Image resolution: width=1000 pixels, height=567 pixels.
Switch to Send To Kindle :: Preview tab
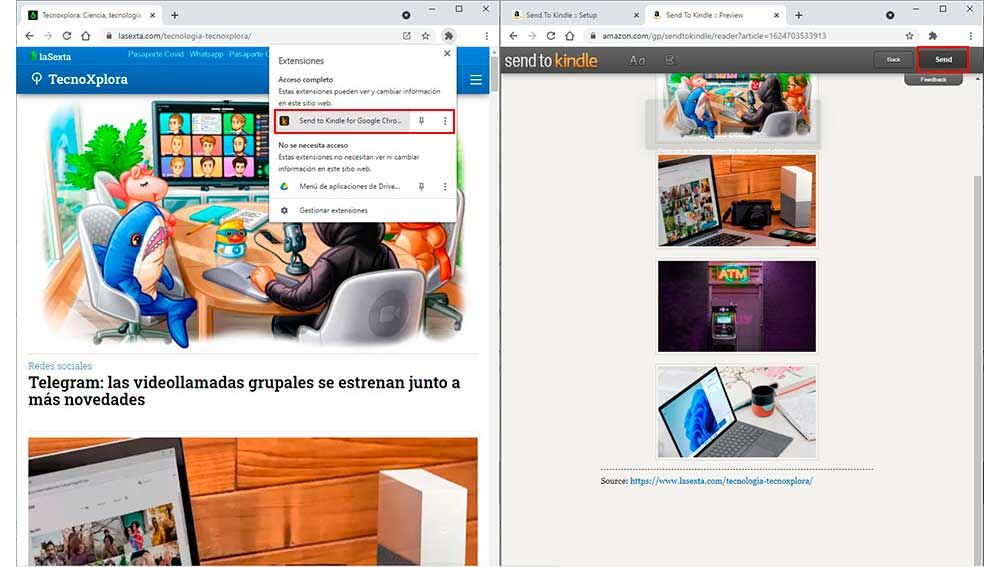point(704,15)
